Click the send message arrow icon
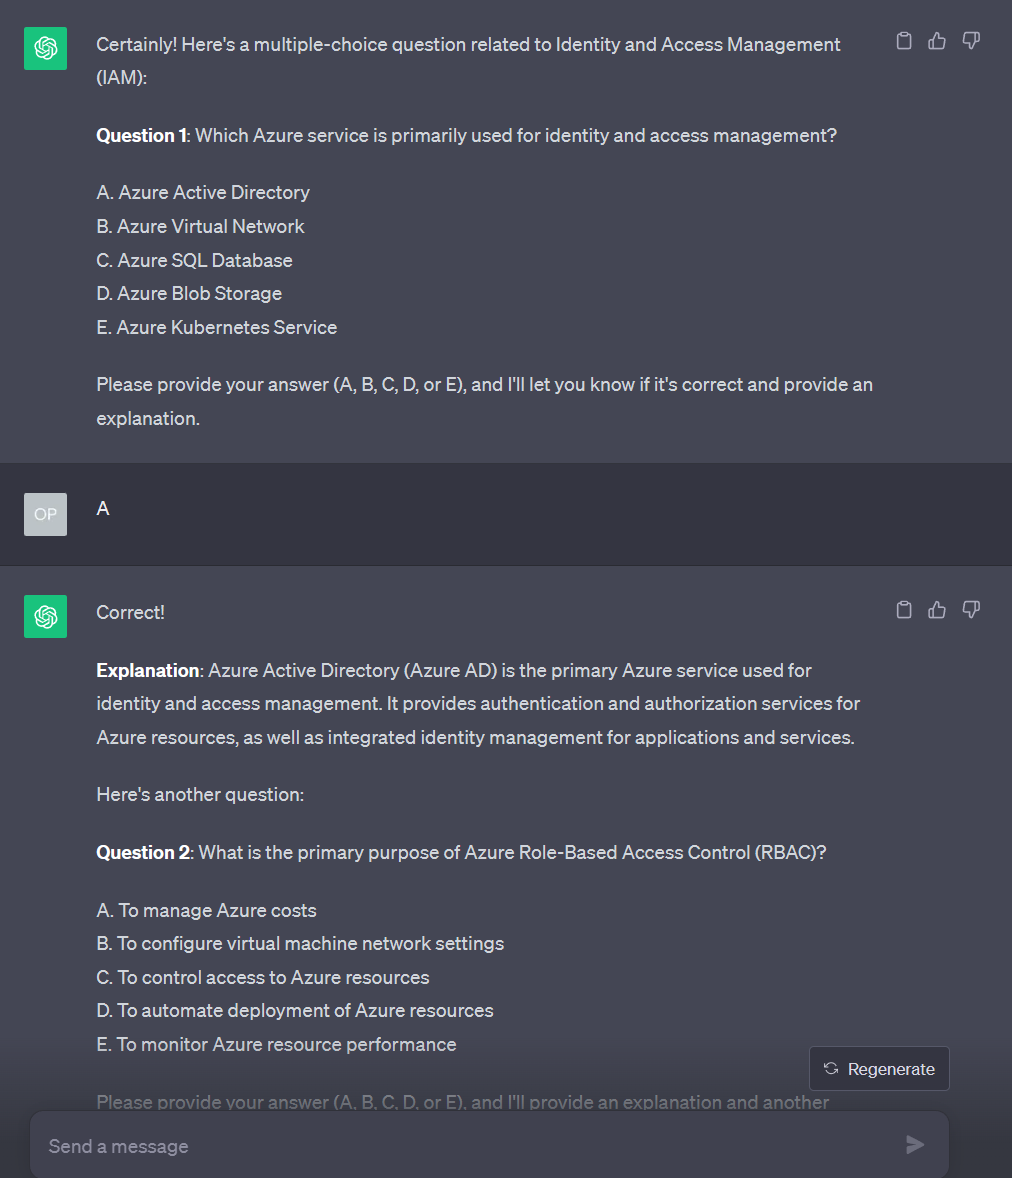Image resolution: width=1012 pixels, height=1178 pixels. [914, 1145]
